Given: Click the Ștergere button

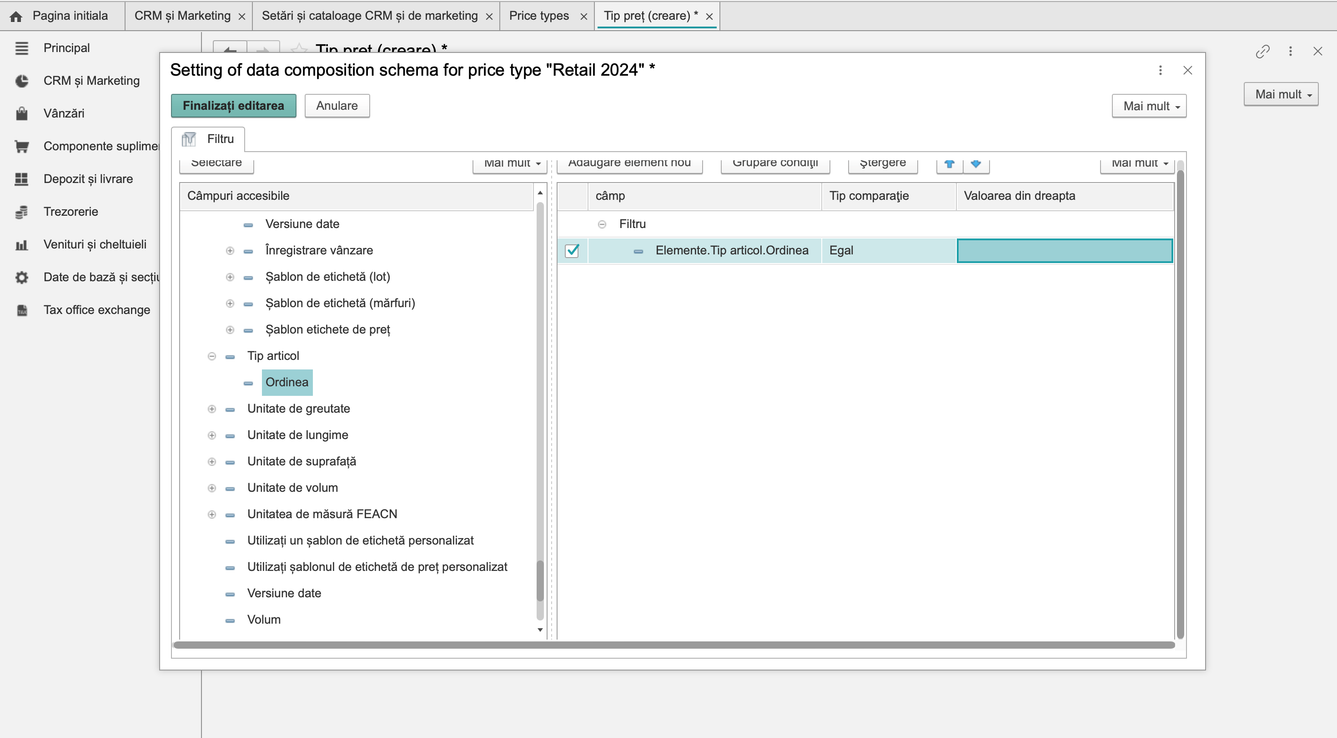Looking at the screenshot, I should pos(883,163).
